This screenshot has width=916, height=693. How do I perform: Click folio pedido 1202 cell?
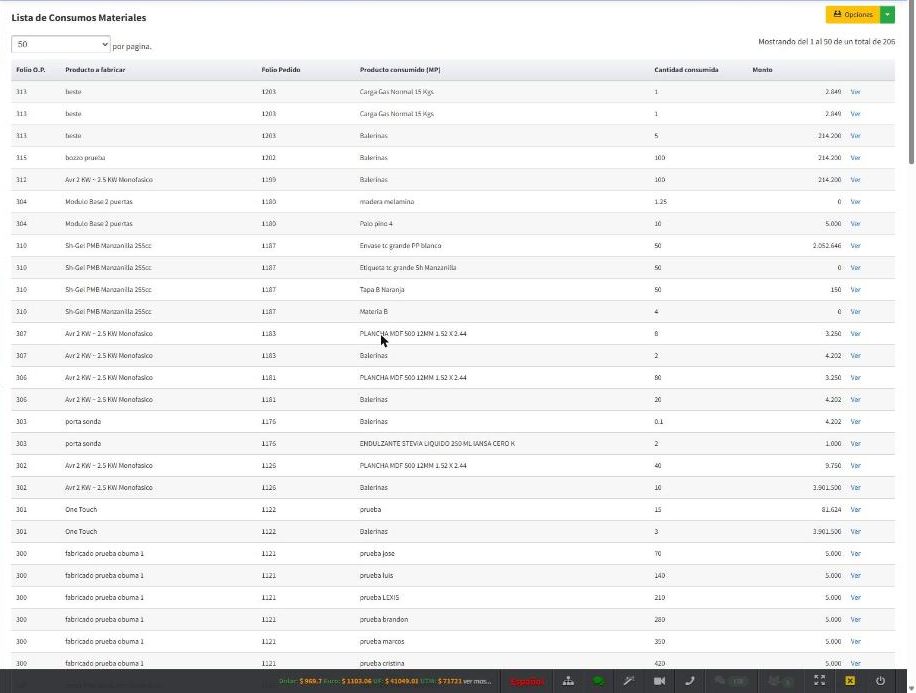pyautogui.click(x=269, y=158)
